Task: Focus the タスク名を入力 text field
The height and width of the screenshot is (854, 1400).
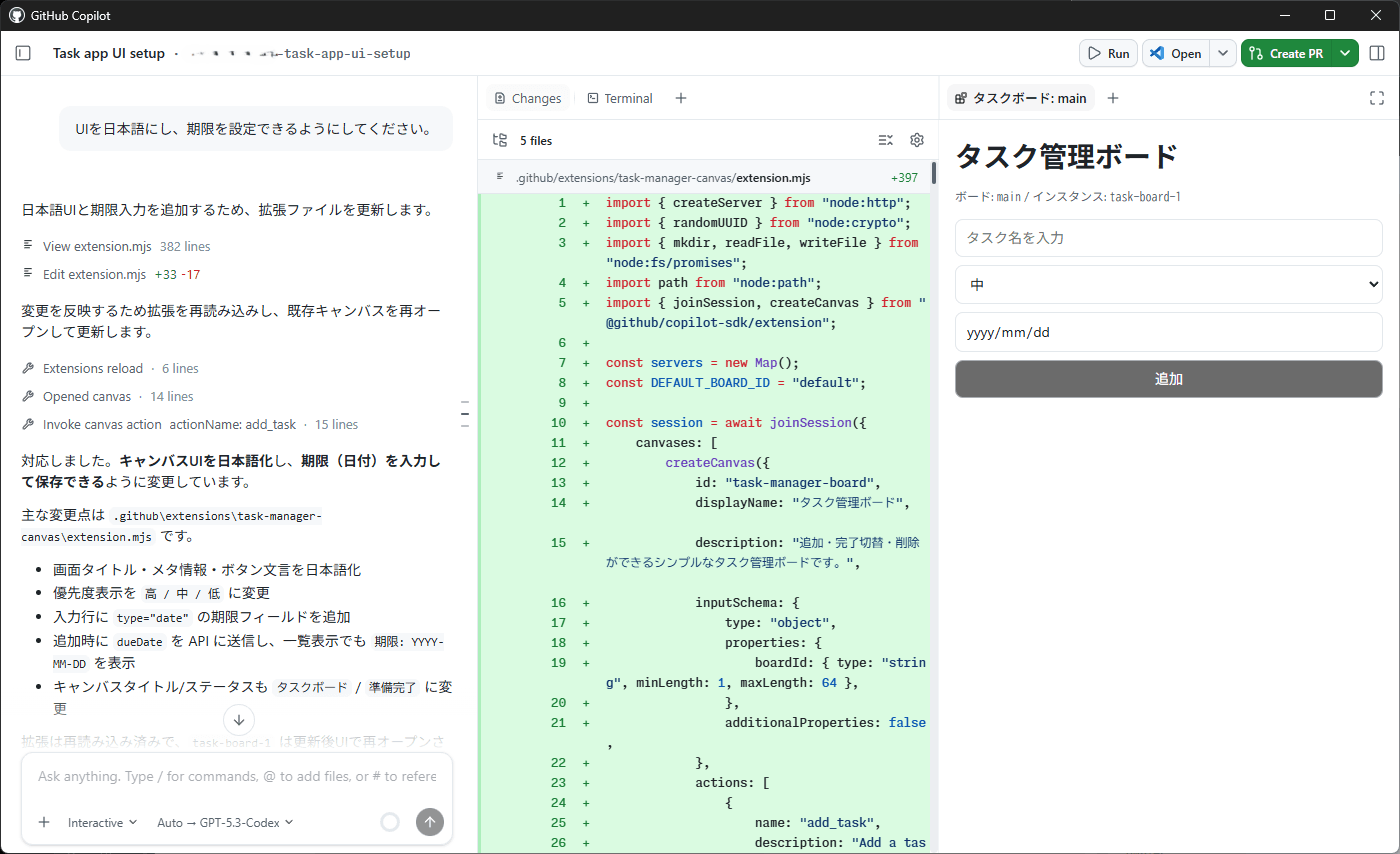Action: (x=1168, y=238)
